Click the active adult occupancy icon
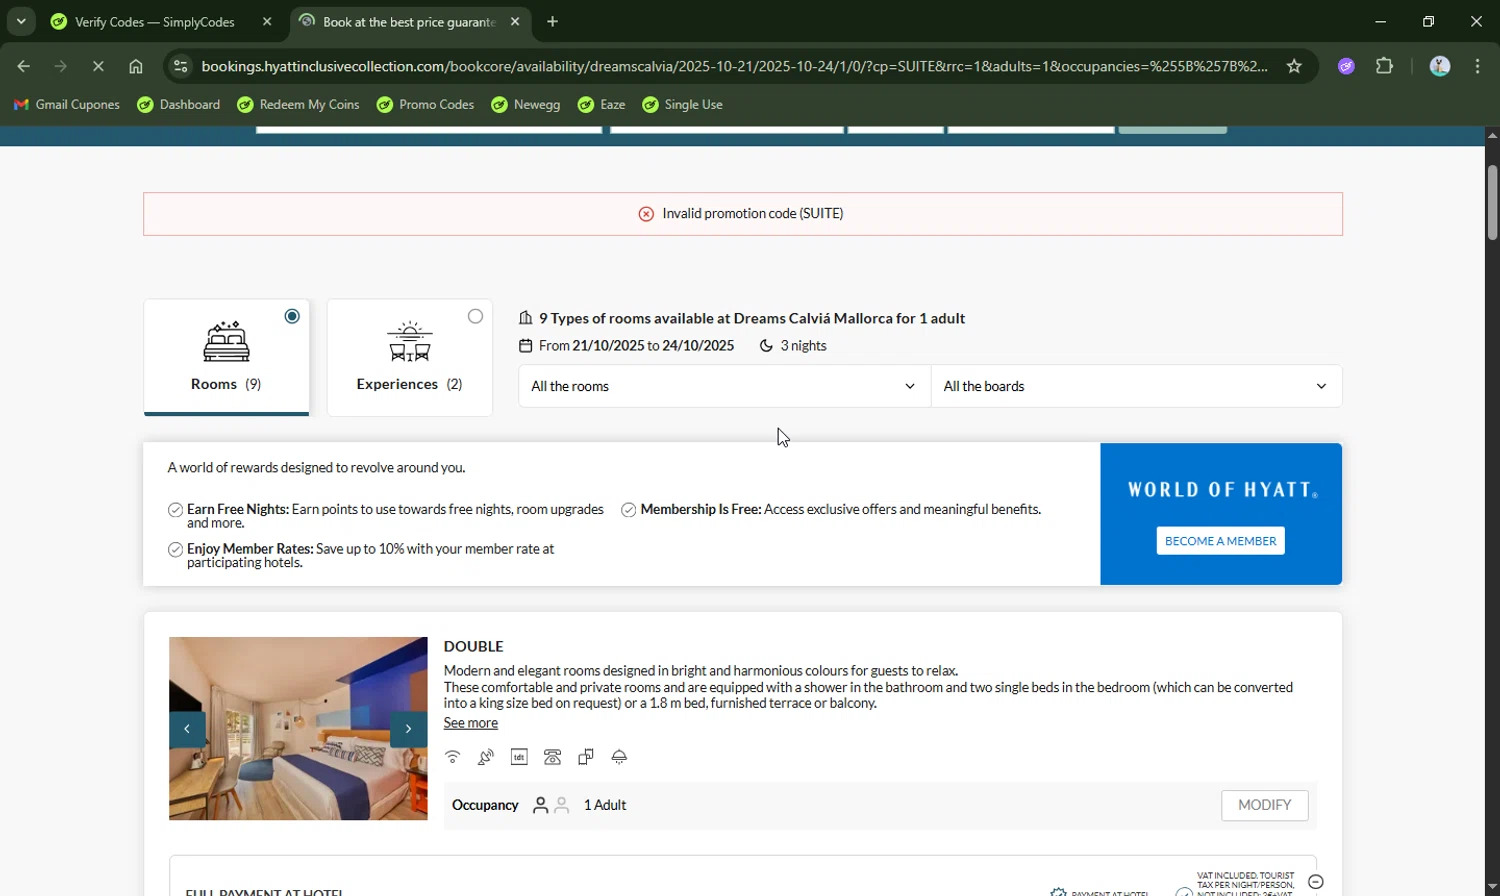This screenshot has height=896, width=1500. click(x=540, y=805)
